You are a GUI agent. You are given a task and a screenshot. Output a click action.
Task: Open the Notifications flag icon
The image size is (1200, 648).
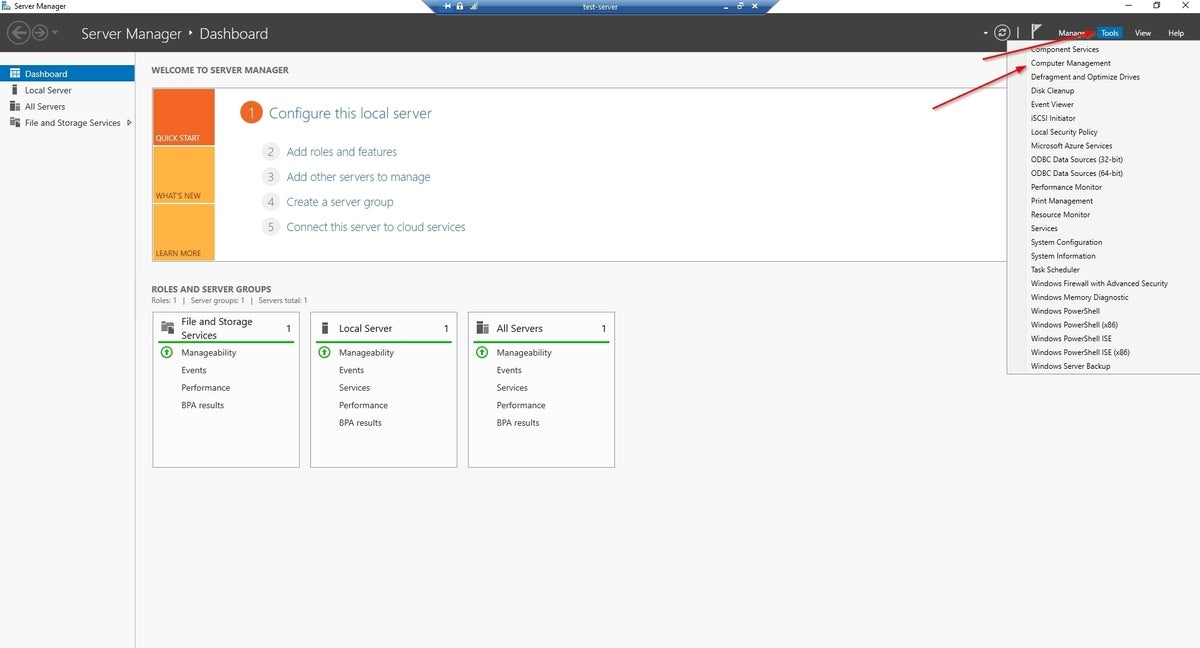click(1036, 32)
